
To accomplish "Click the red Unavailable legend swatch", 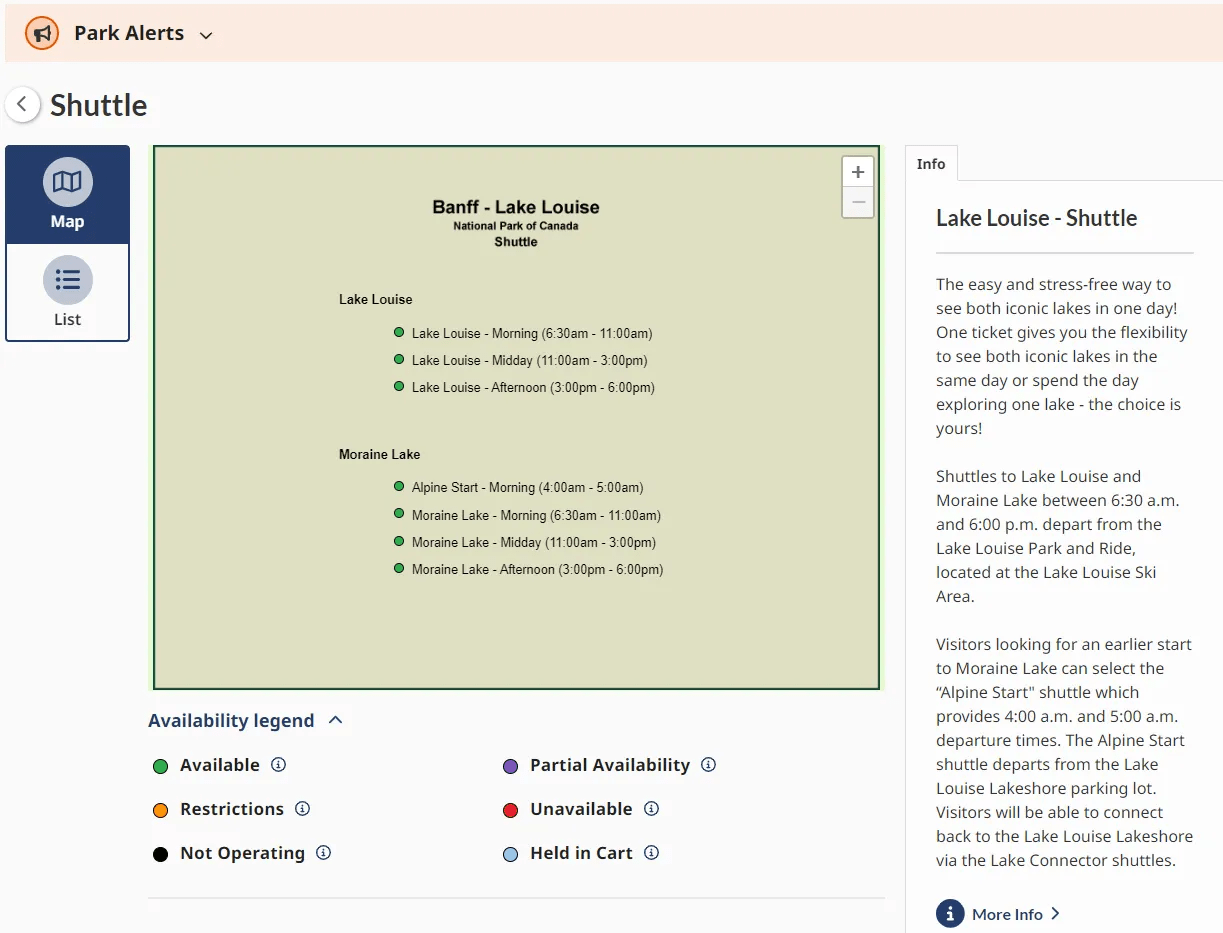I will pyautogui.click(x=510, y=810).
